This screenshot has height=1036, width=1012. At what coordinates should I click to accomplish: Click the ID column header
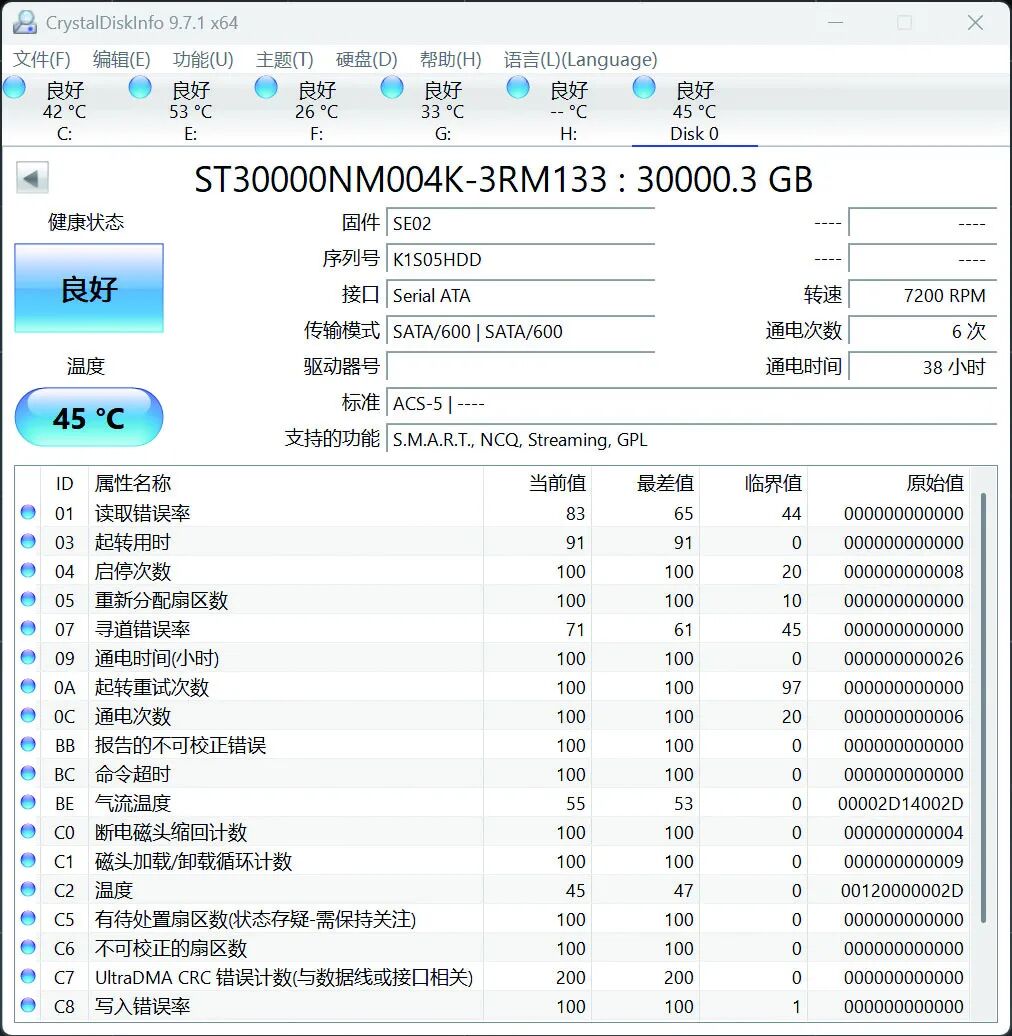tap(65, 484)
